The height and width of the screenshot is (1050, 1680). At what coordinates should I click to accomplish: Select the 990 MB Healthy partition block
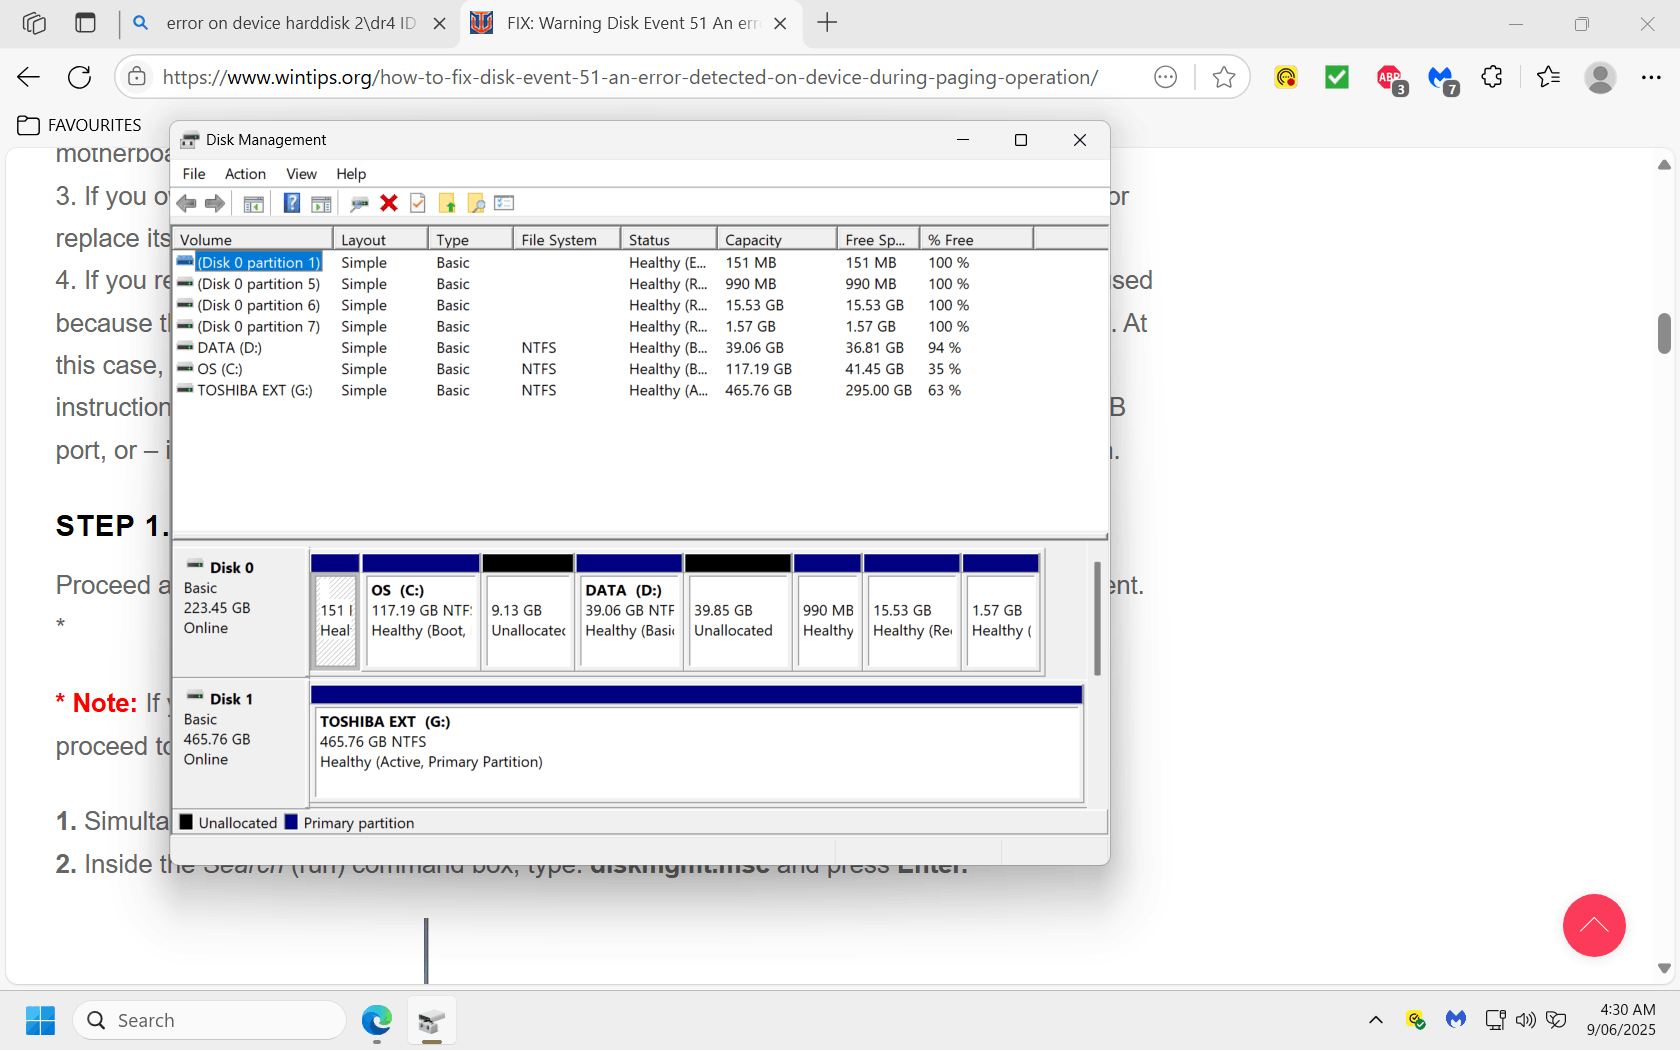pyautogui.click(x=828, y=610)
